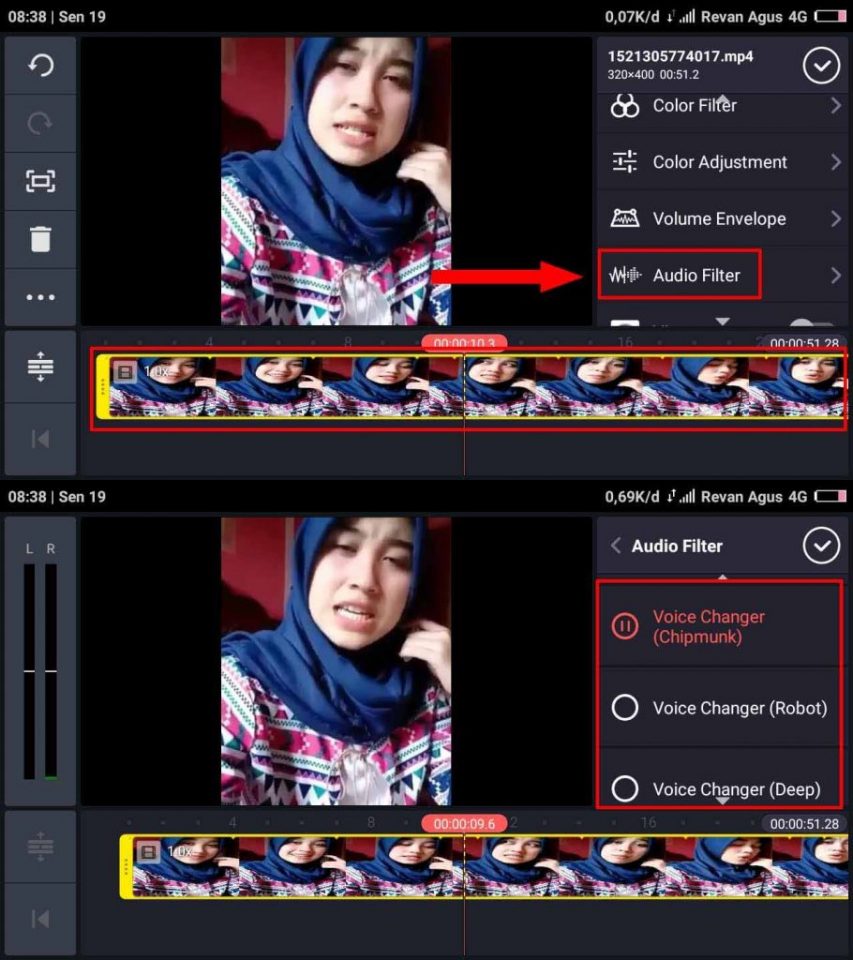
Task: Deselect Voice Changer (Chipmunk) radio
Action: point(625,626)
